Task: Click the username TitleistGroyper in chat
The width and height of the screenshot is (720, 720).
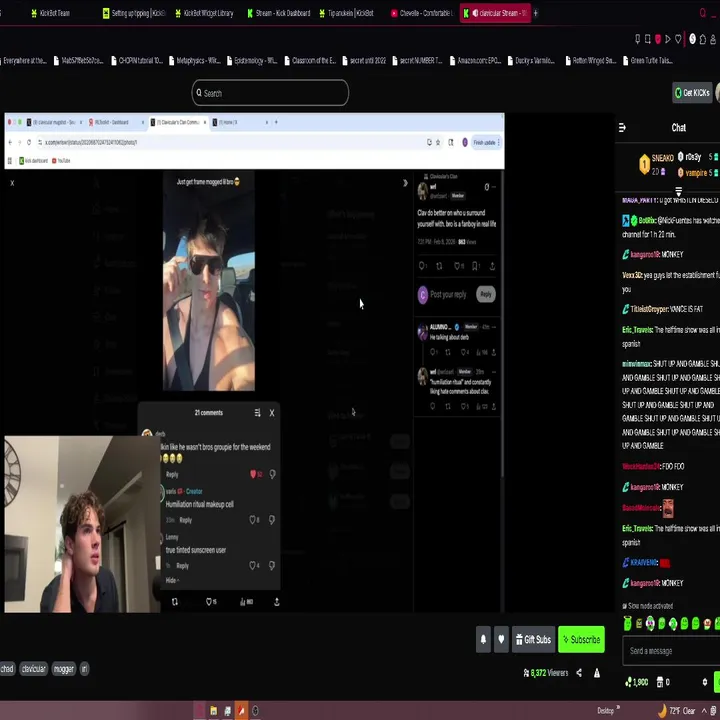Action: pos(649,309)
